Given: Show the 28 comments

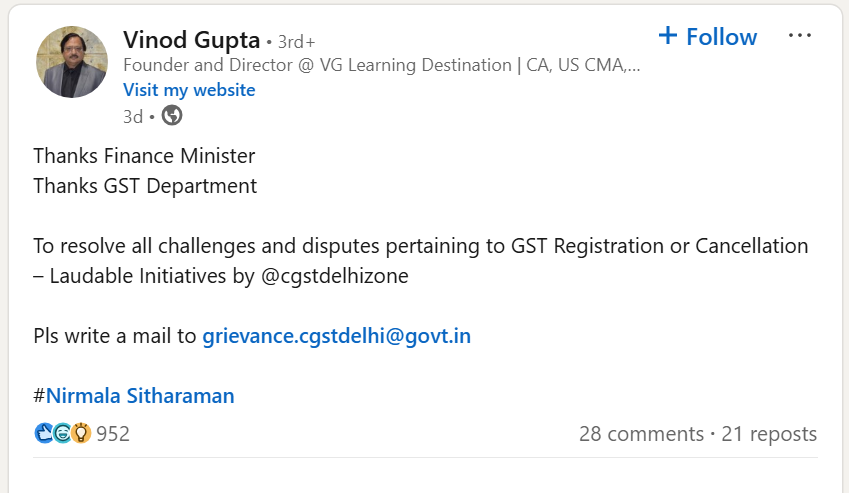Looking at the screenshot, I should pyautogui.click(x=641, y=434).
